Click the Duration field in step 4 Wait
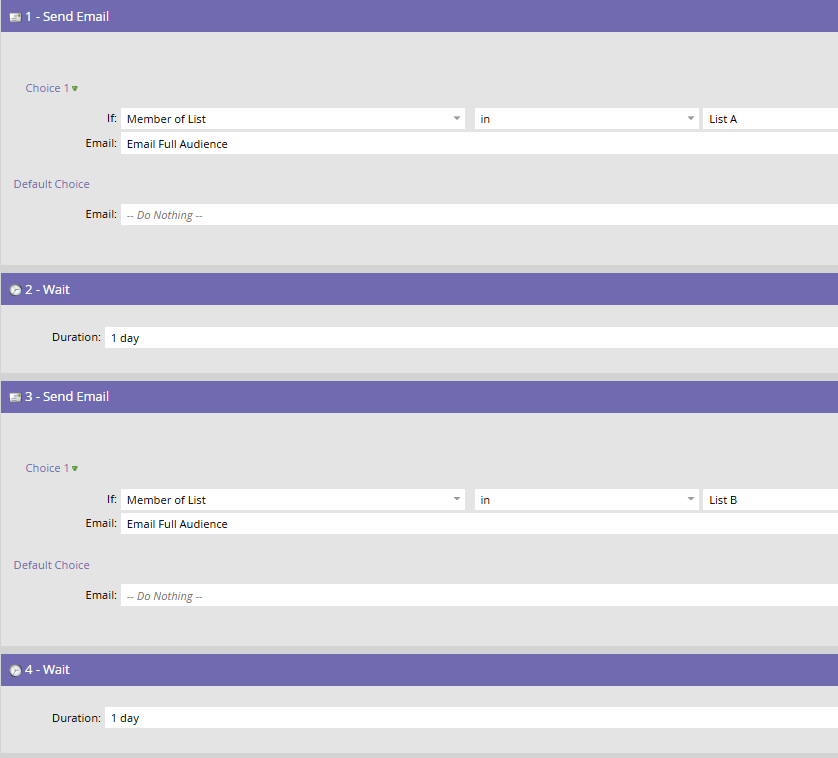This screenshot has height=758, width=838. point(470,718)
